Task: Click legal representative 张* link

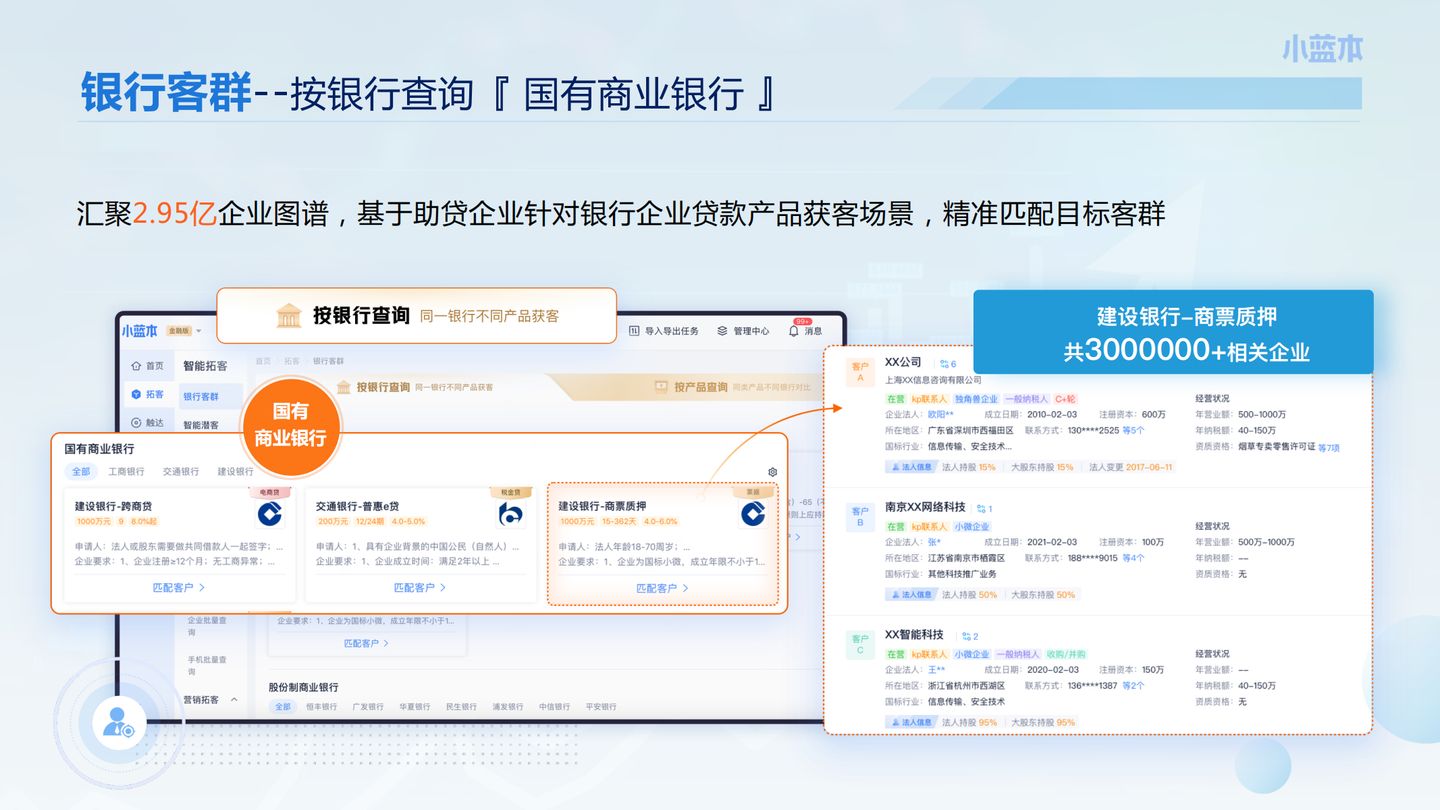Action: [x=935, y=542]
